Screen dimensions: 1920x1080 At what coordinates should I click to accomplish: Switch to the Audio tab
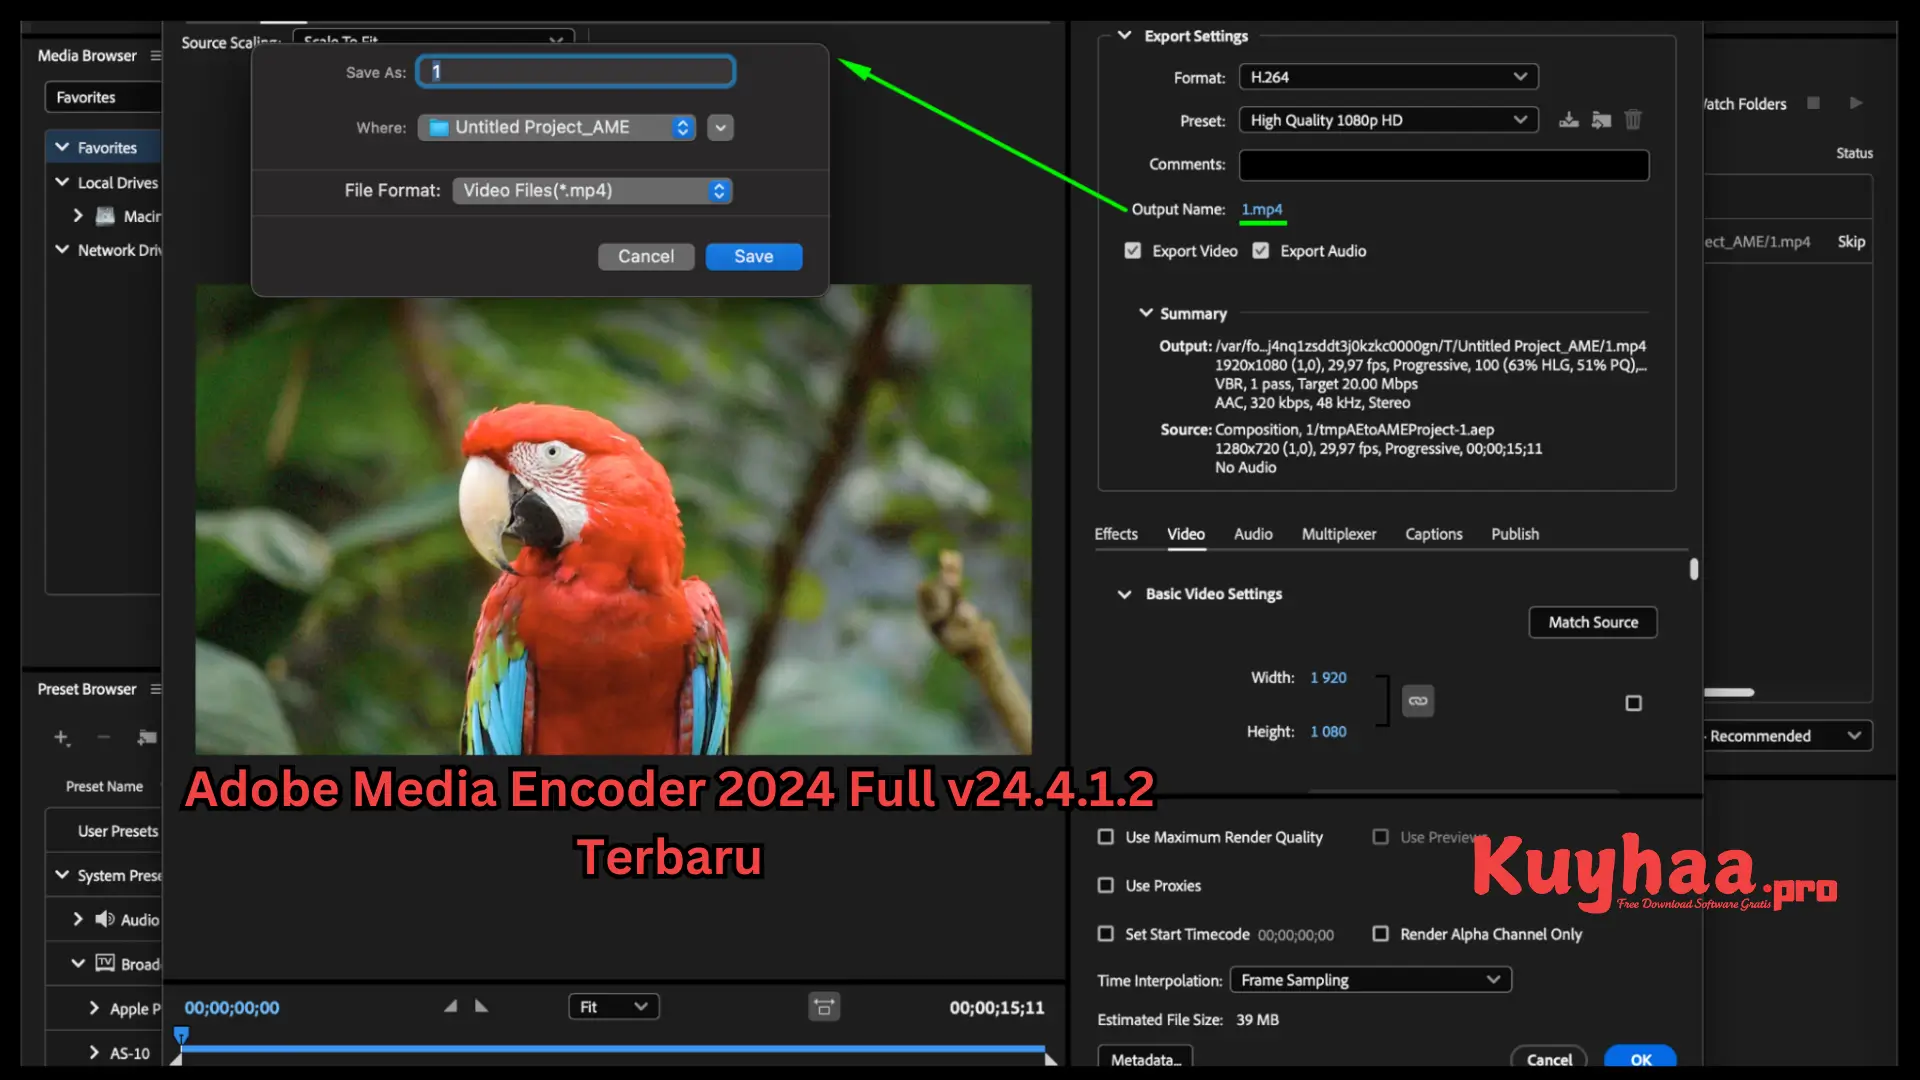[1252, 534]
